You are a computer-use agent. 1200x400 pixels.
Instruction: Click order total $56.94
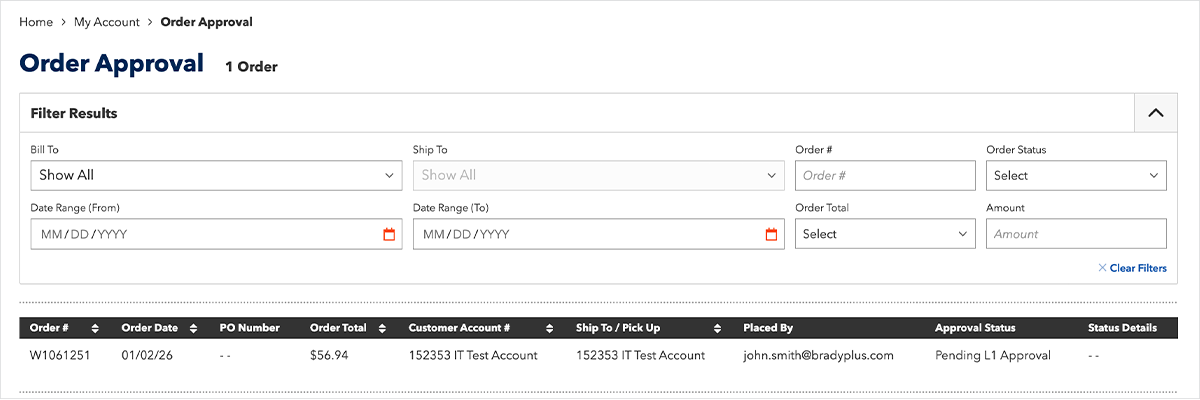pos(329,355)
